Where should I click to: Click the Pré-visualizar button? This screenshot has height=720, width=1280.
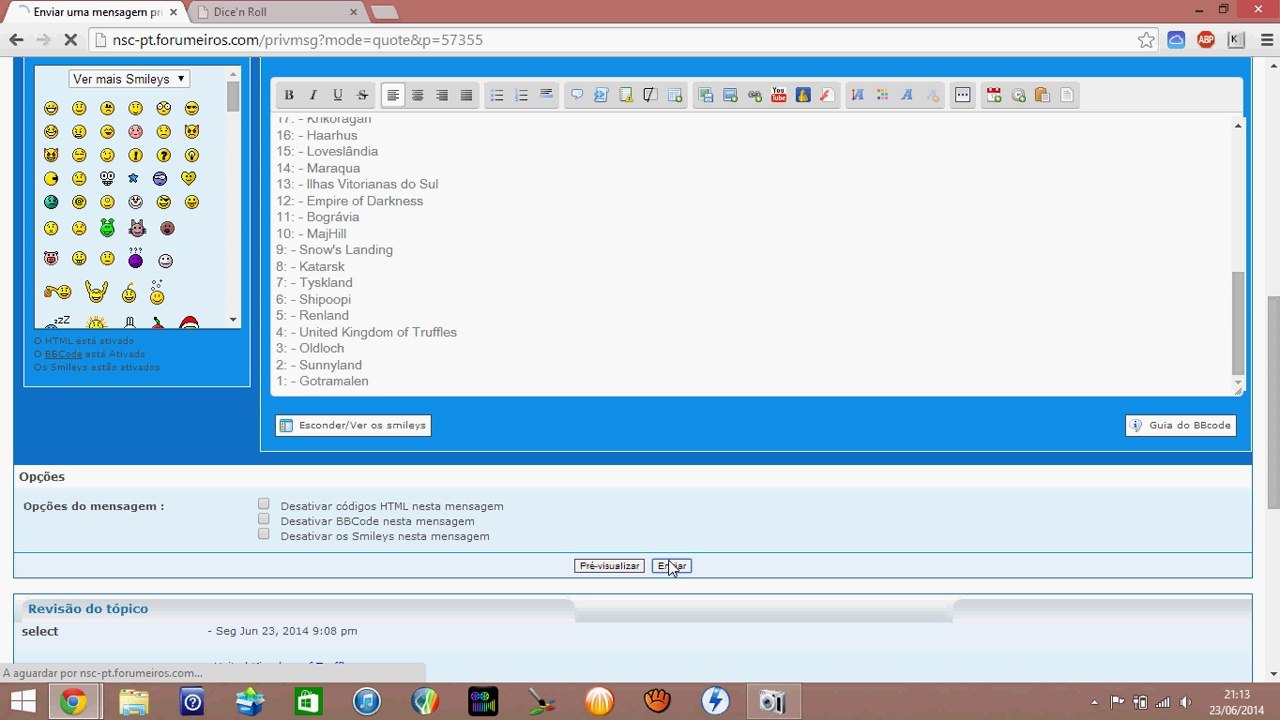tap(609, 566)
